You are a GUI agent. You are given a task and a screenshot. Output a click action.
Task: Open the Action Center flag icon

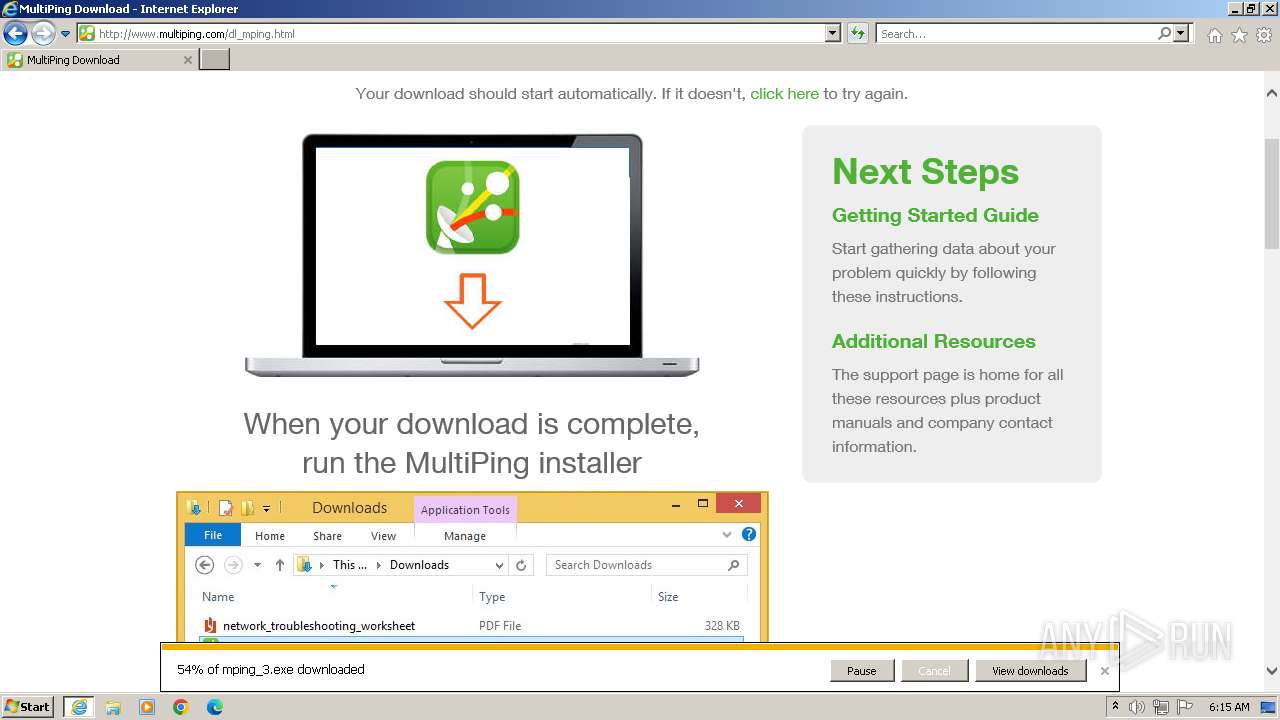(x=1183, y=707)
